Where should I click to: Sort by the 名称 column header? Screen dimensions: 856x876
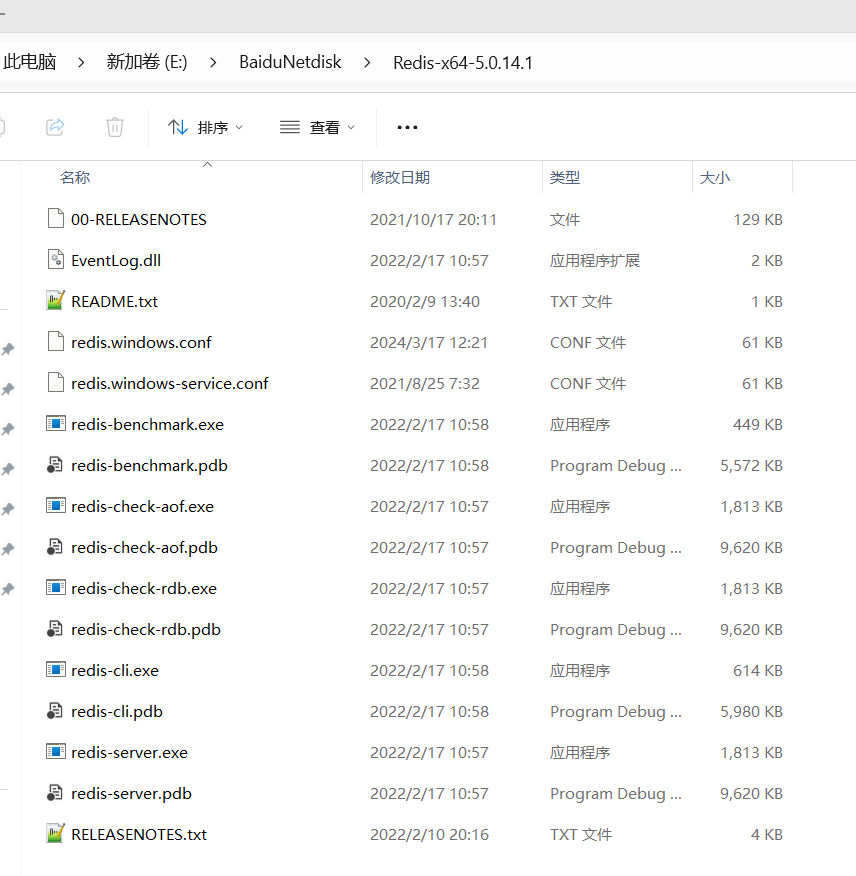tap(75, 178)
